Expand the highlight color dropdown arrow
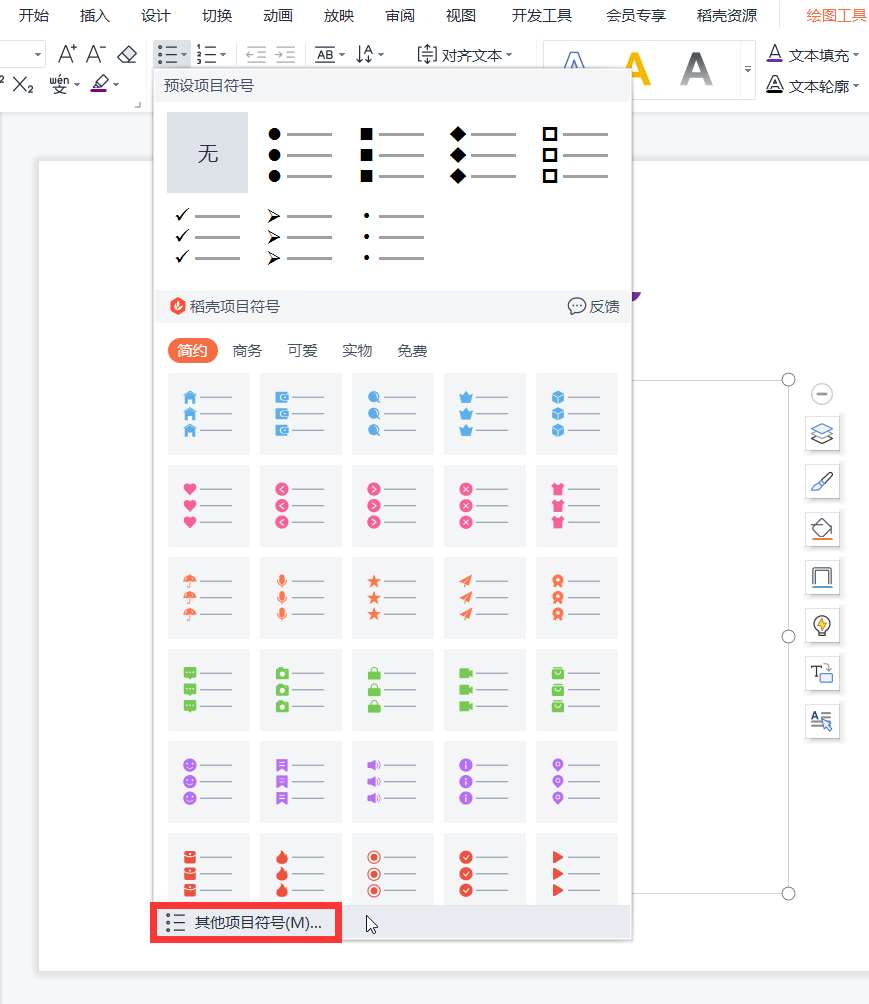Viewport: 869px width, 1004px height. tap(116, 84)
